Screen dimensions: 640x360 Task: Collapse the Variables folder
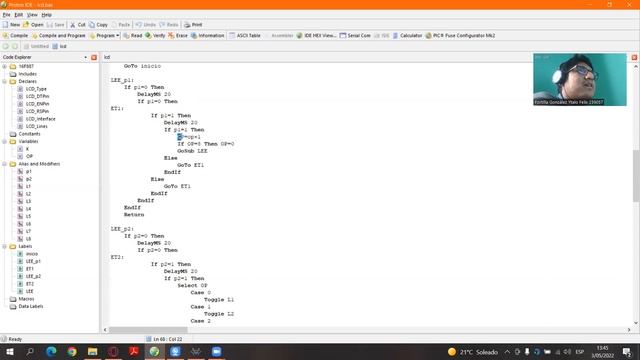[x=4, y=141]
